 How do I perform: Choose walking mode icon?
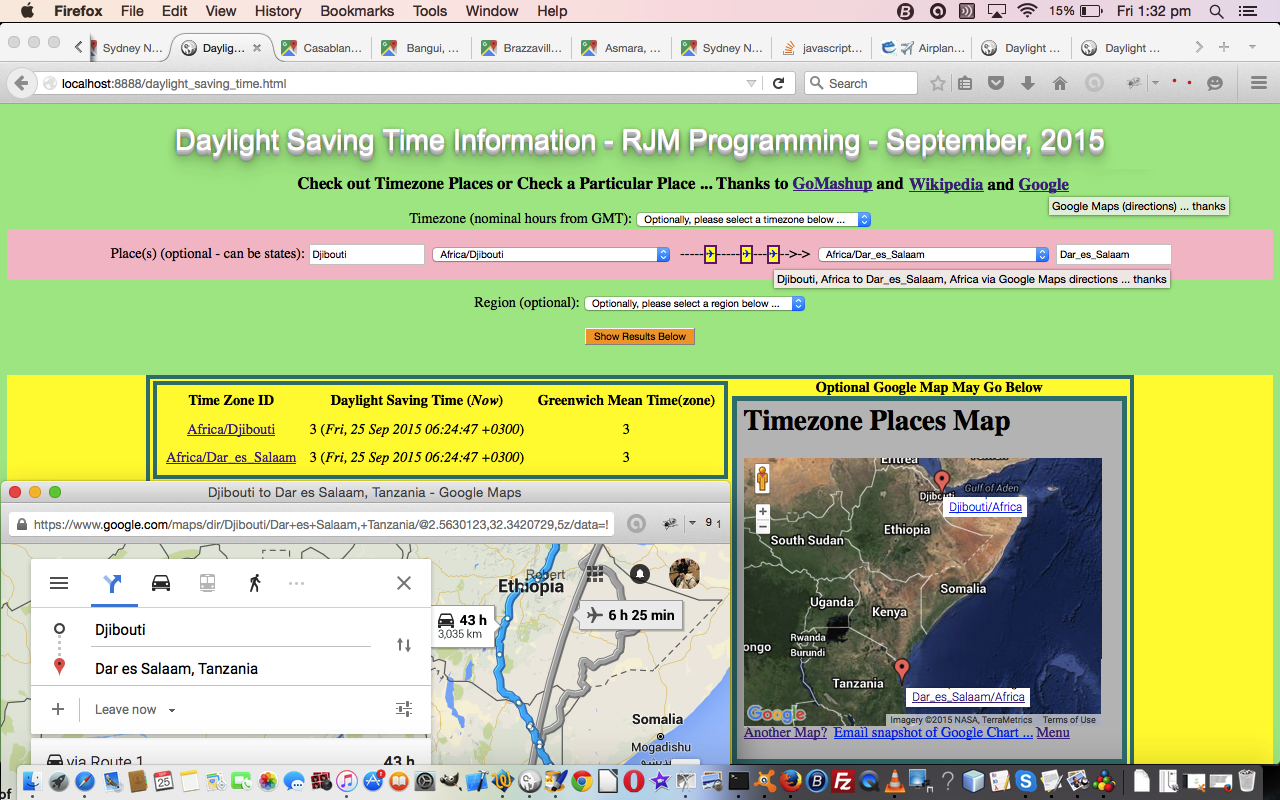(x=255, y=583)
